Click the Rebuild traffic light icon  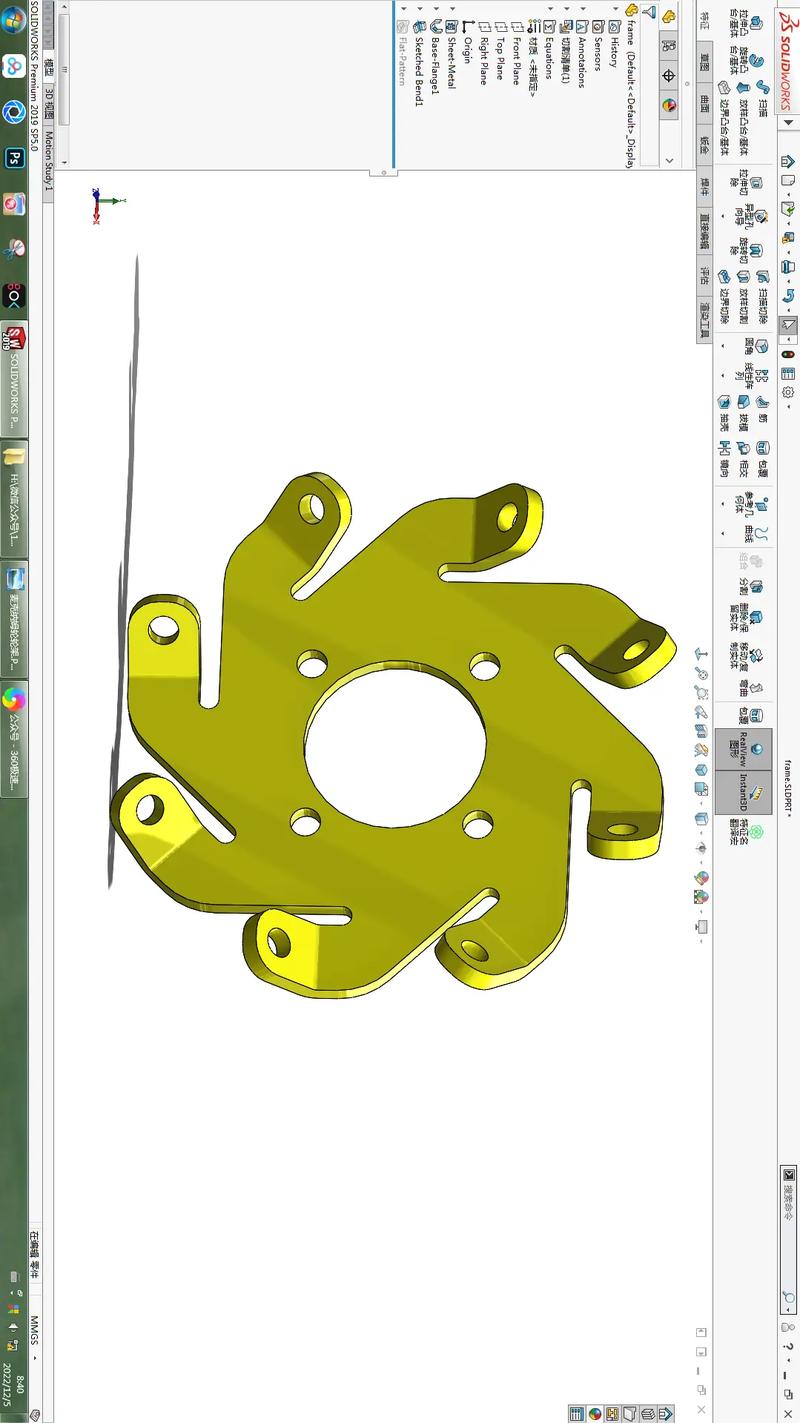[788, 355]
